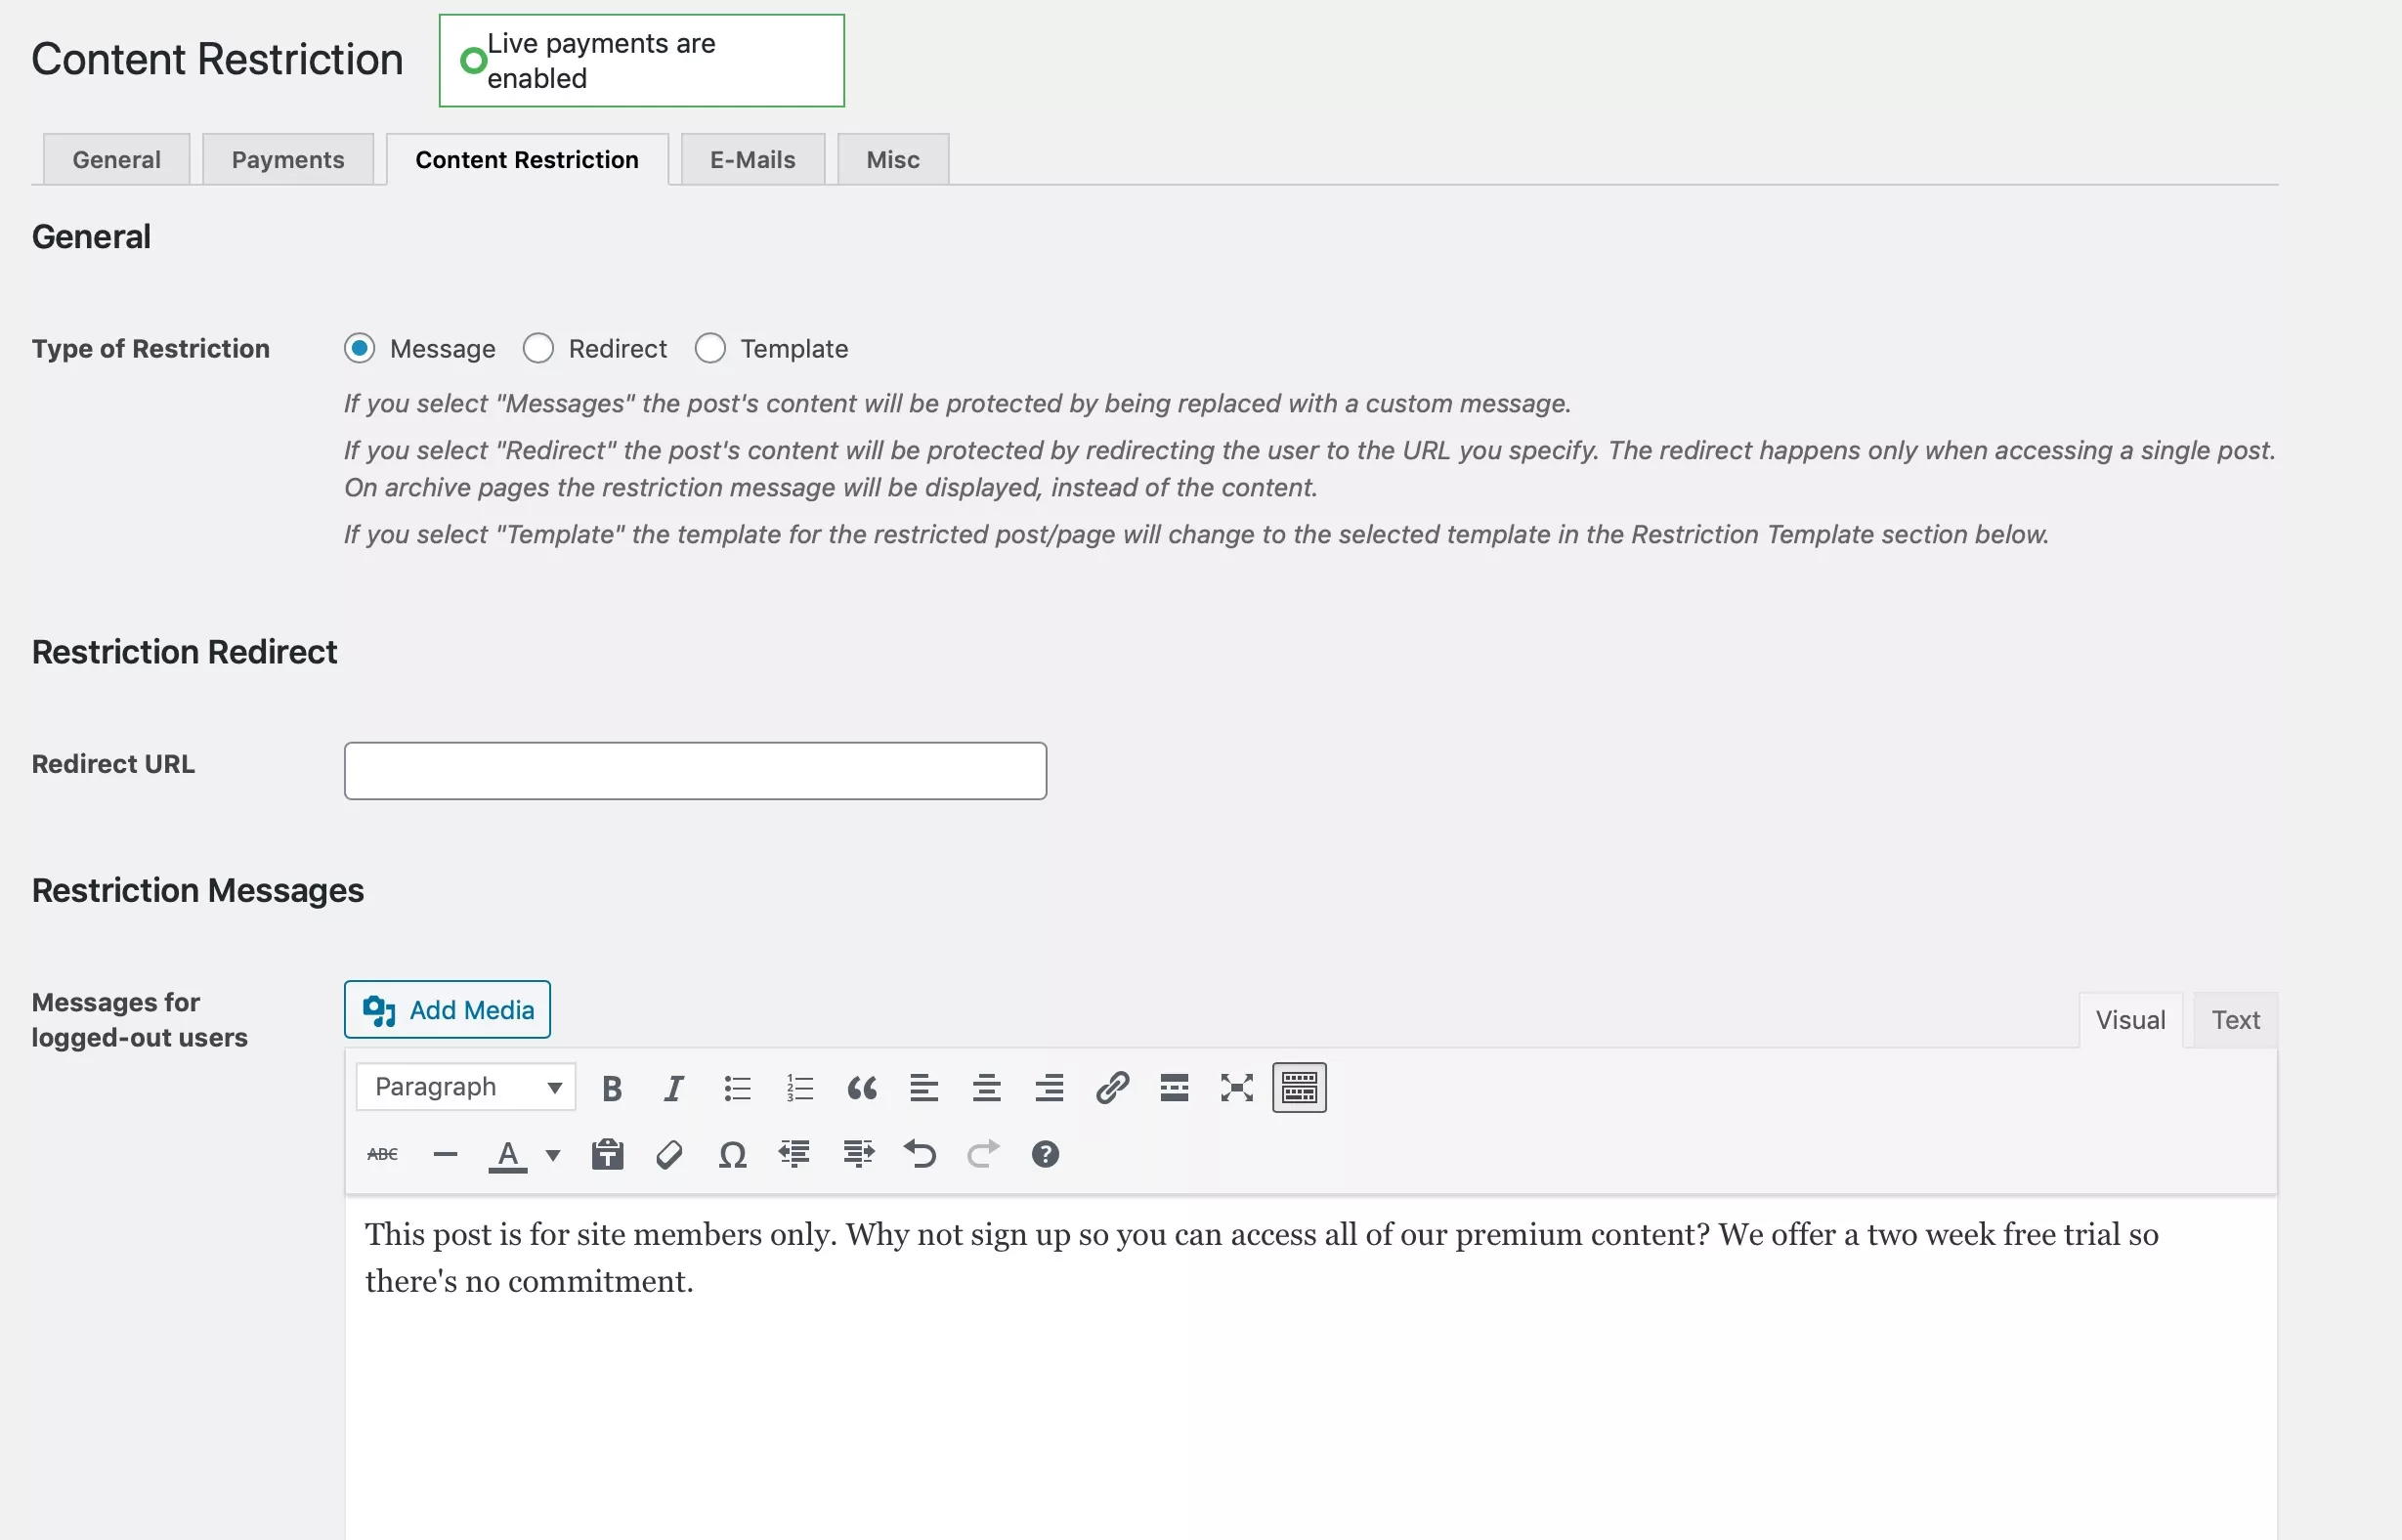This screenshot has height=1540, width=2402.
Task: Select the Redirect radio button
Action: click(537, 348)
